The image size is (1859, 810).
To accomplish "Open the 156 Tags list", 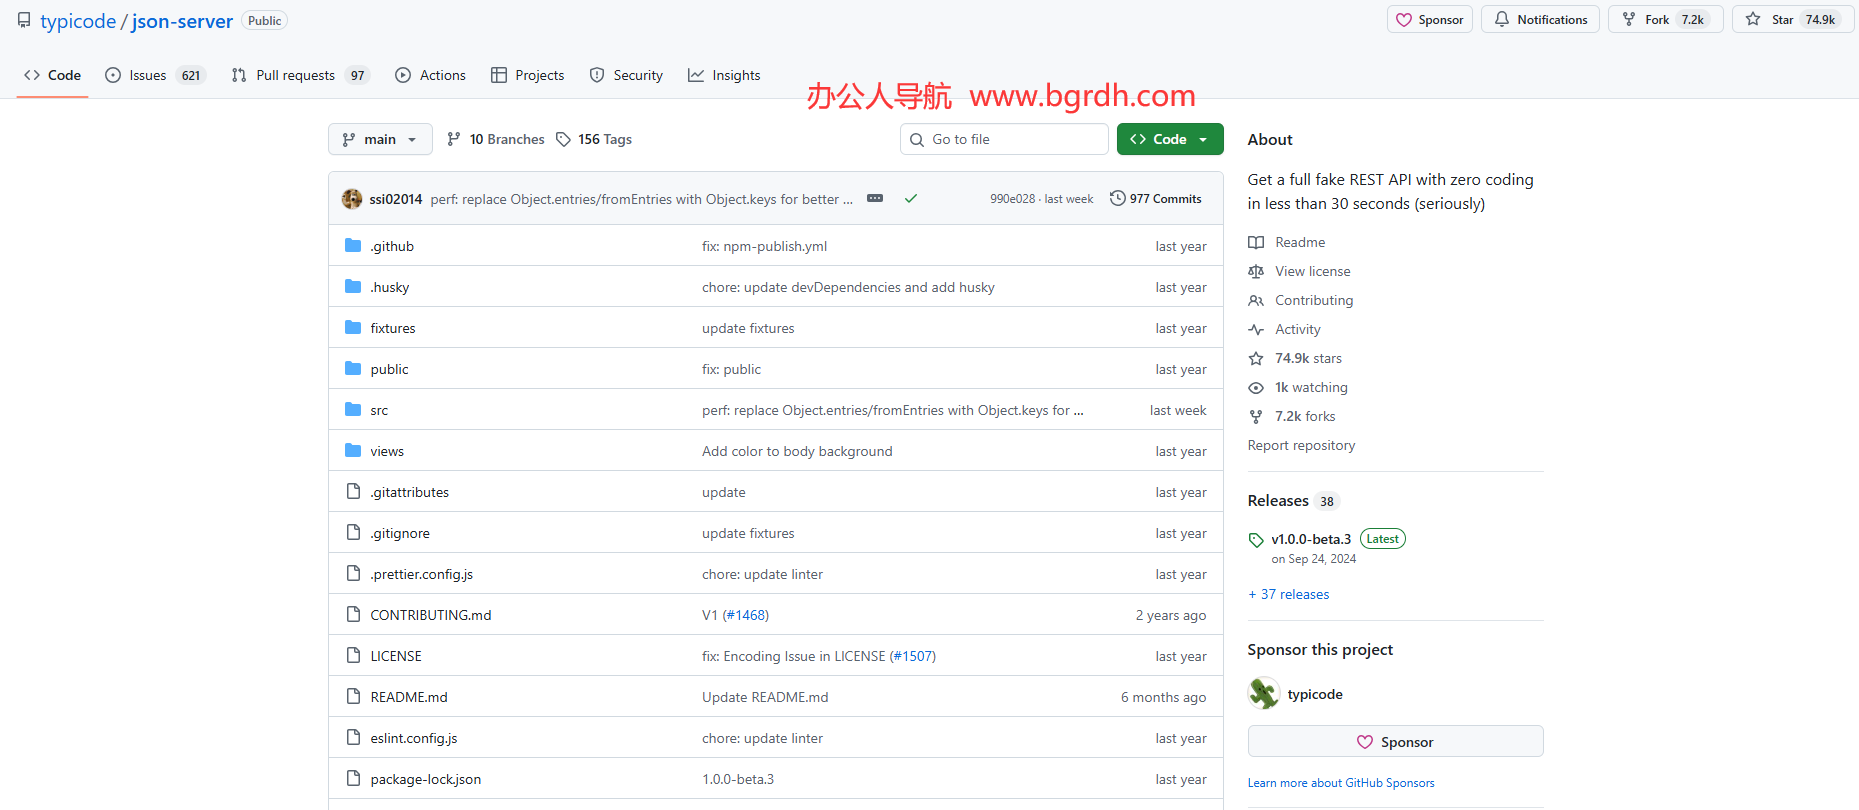I will [x=594, y=139].
